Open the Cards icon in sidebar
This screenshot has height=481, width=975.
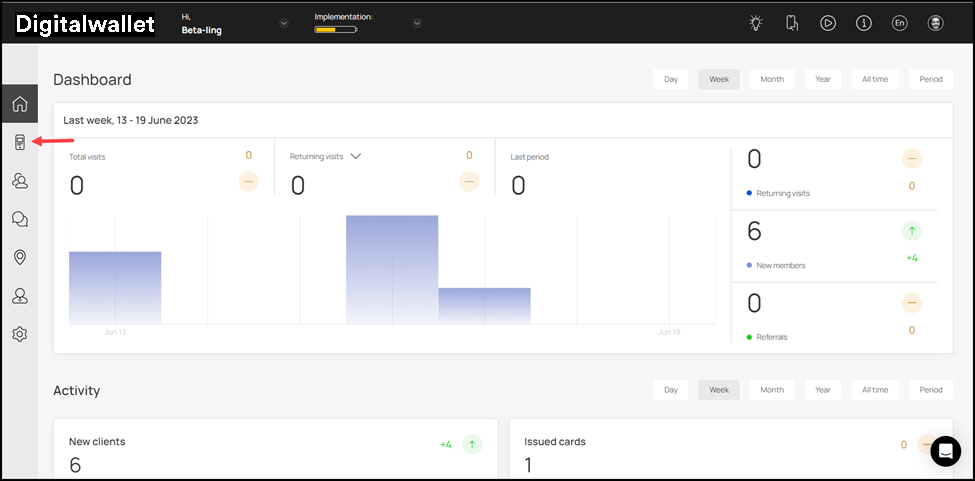pos(19,143)
